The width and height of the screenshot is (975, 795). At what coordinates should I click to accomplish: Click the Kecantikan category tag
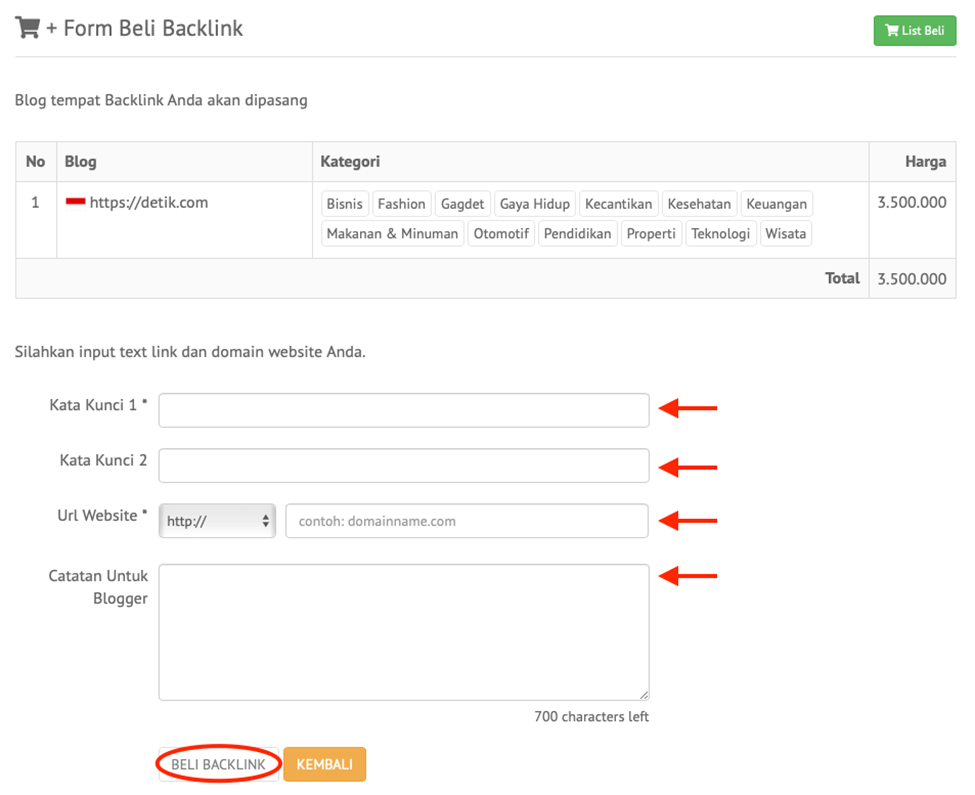tap(618, 204)
